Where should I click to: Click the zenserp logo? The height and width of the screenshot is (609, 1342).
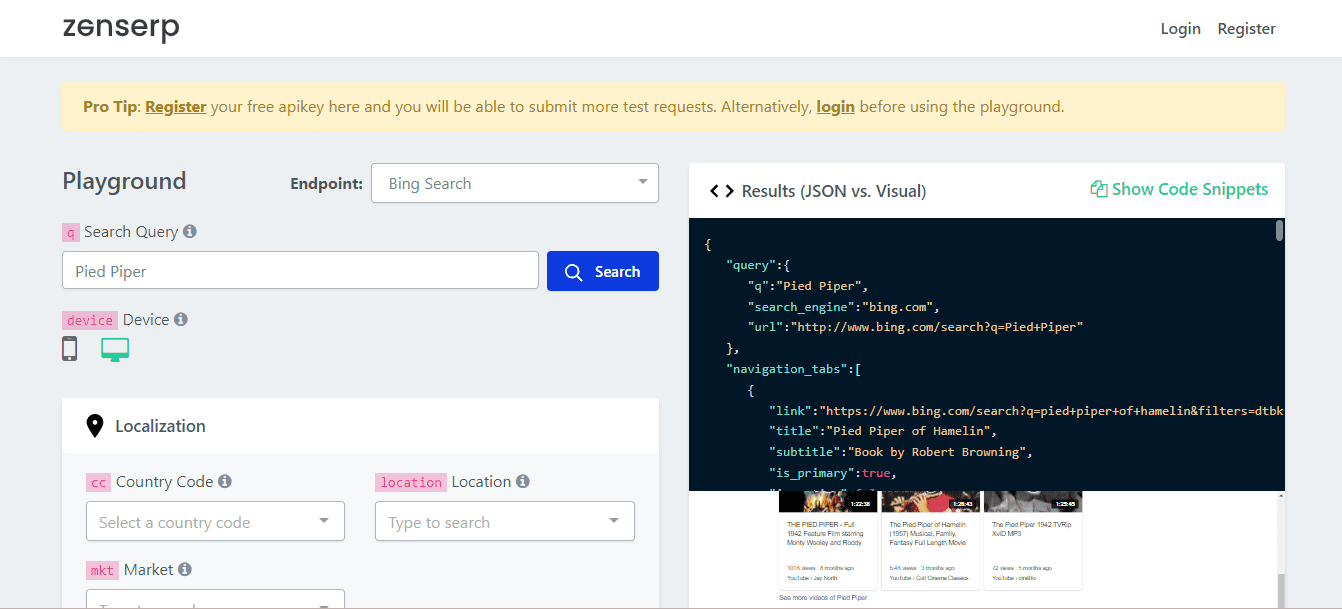coord(121,27)
